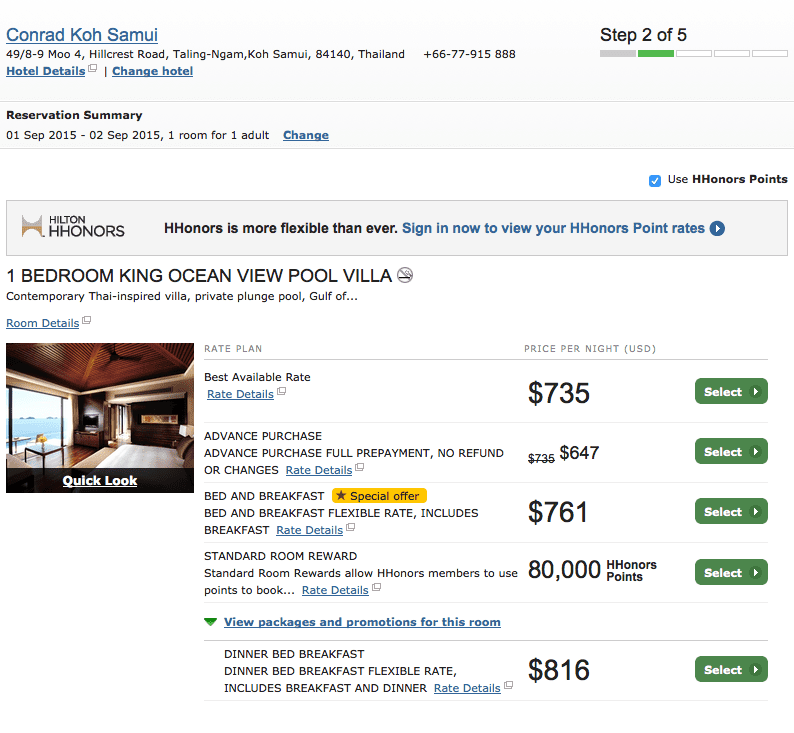Viewport: 794px width, 733px height.
Task: Click popup icon beside Dinner Bed Breakfast Rate Details
Action: pos(508,685)
